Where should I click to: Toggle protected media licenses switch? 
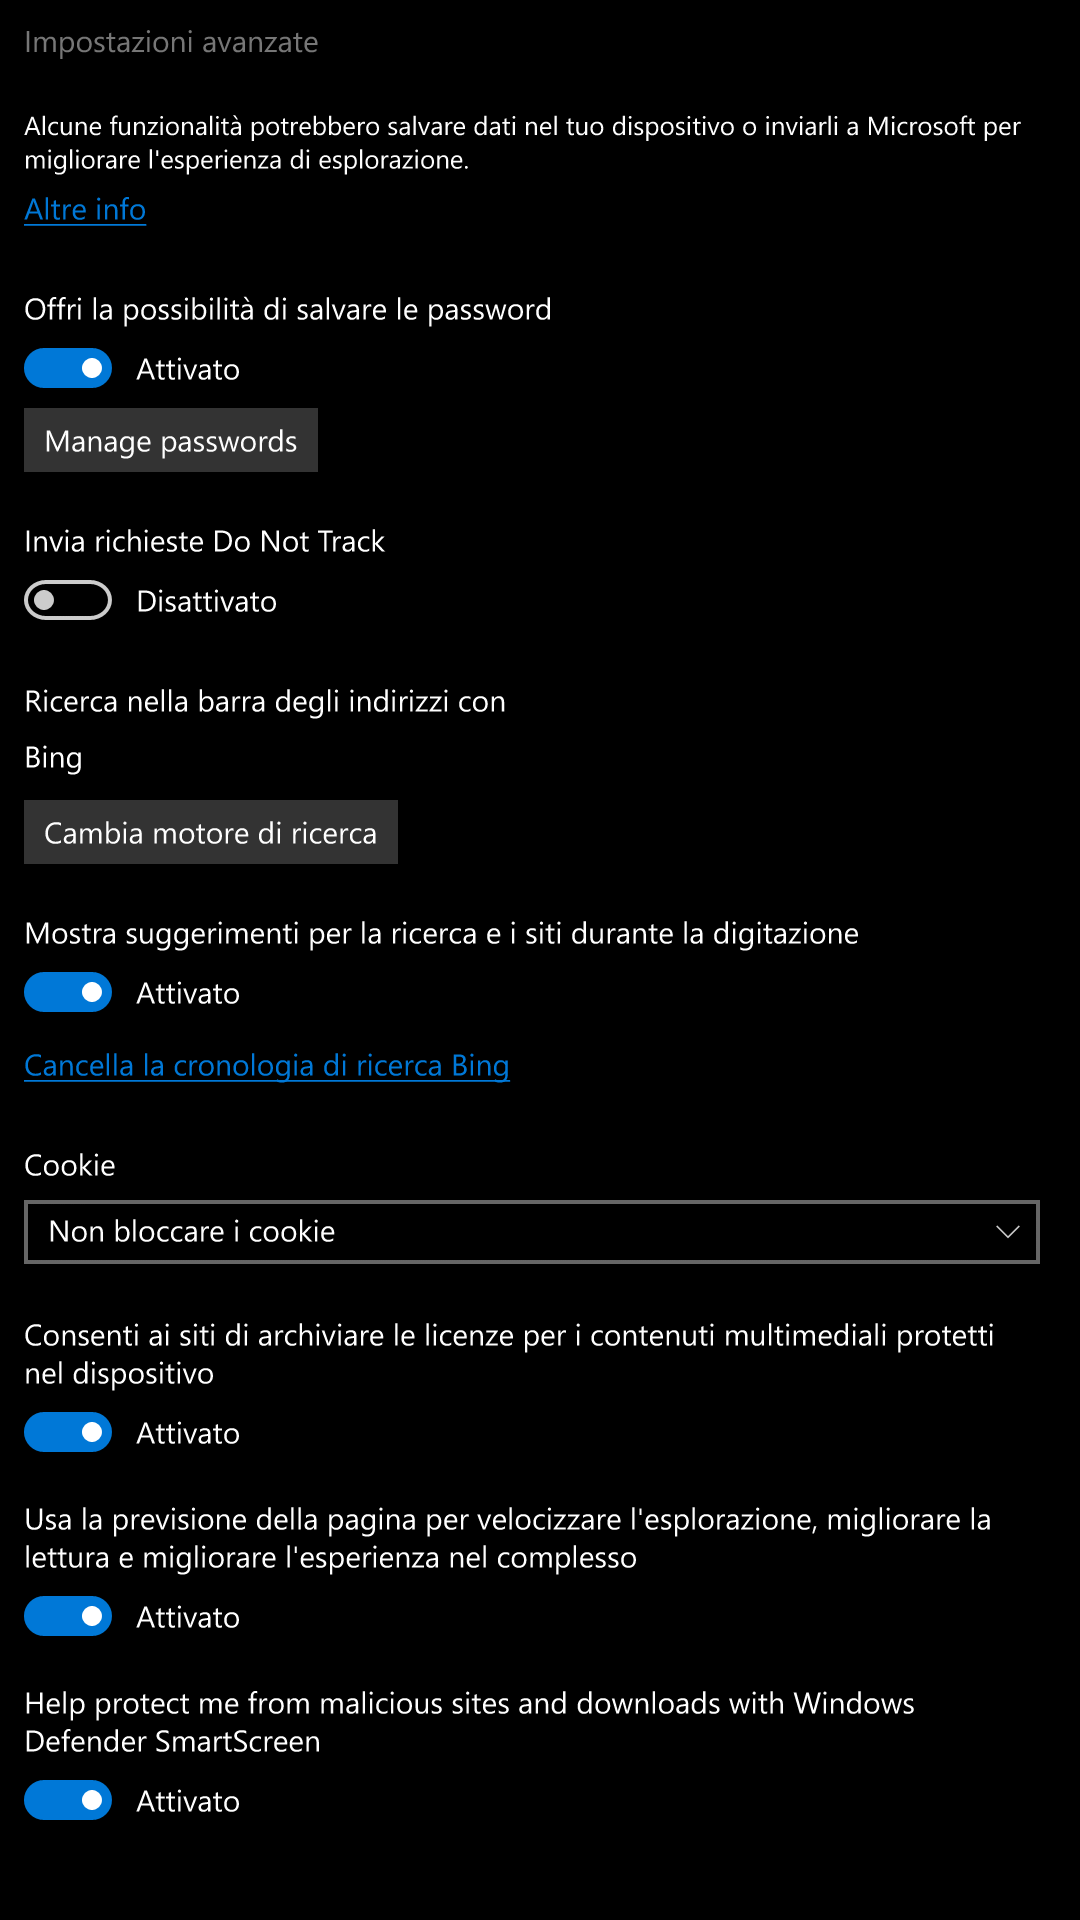(68, 1432)
